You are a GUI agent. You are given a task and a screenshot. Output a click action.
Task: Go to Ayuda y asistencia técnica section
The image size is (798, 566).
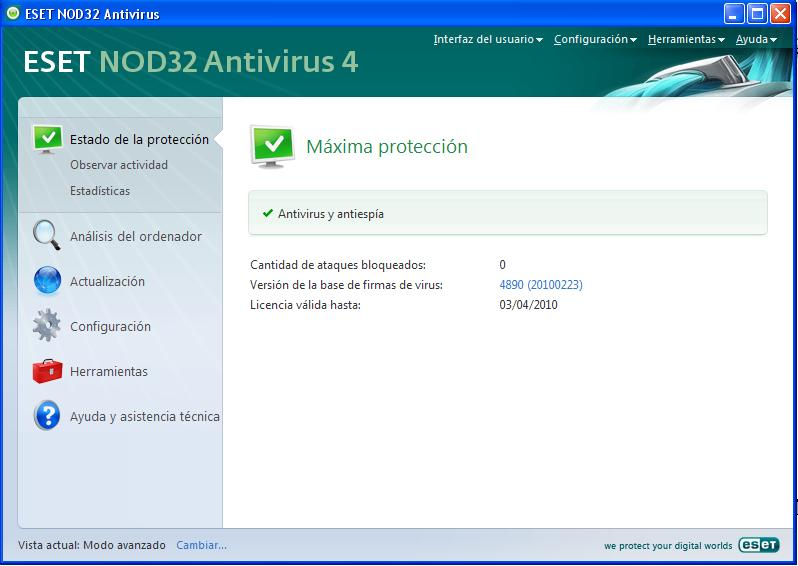pos(144,417)
